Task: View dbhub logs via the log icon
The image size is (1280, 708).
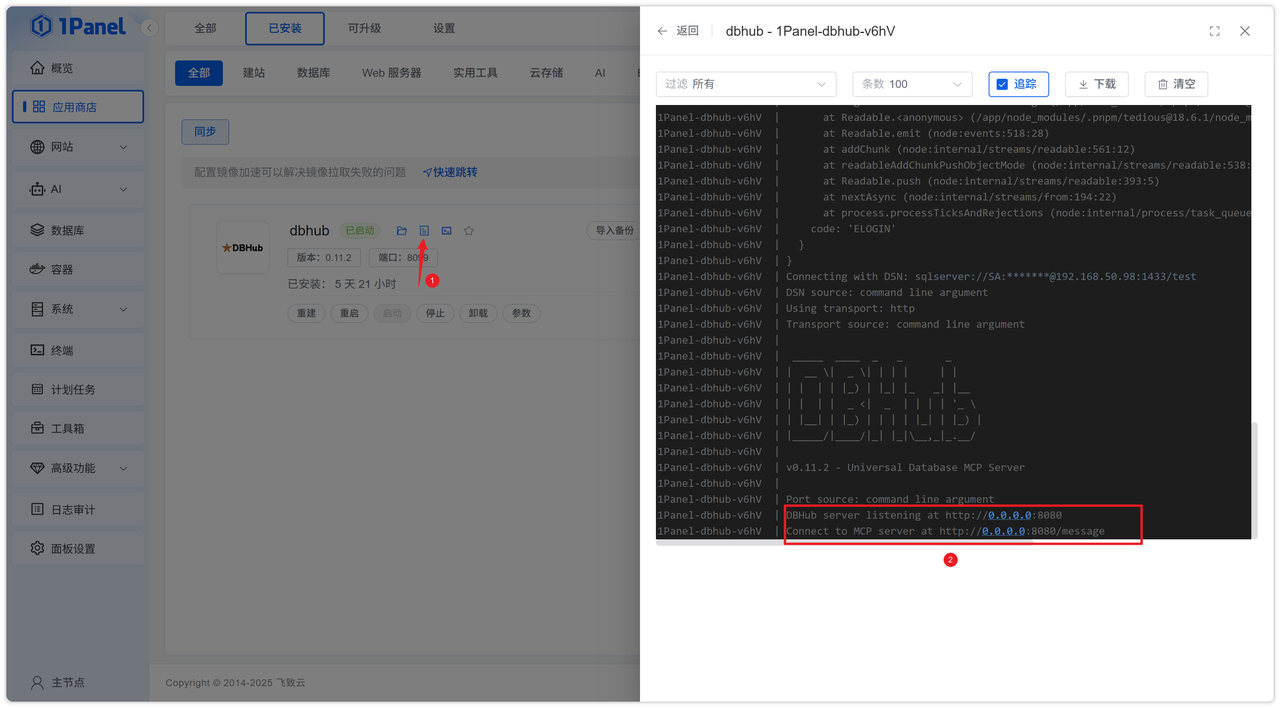Action: coord(424,230)
